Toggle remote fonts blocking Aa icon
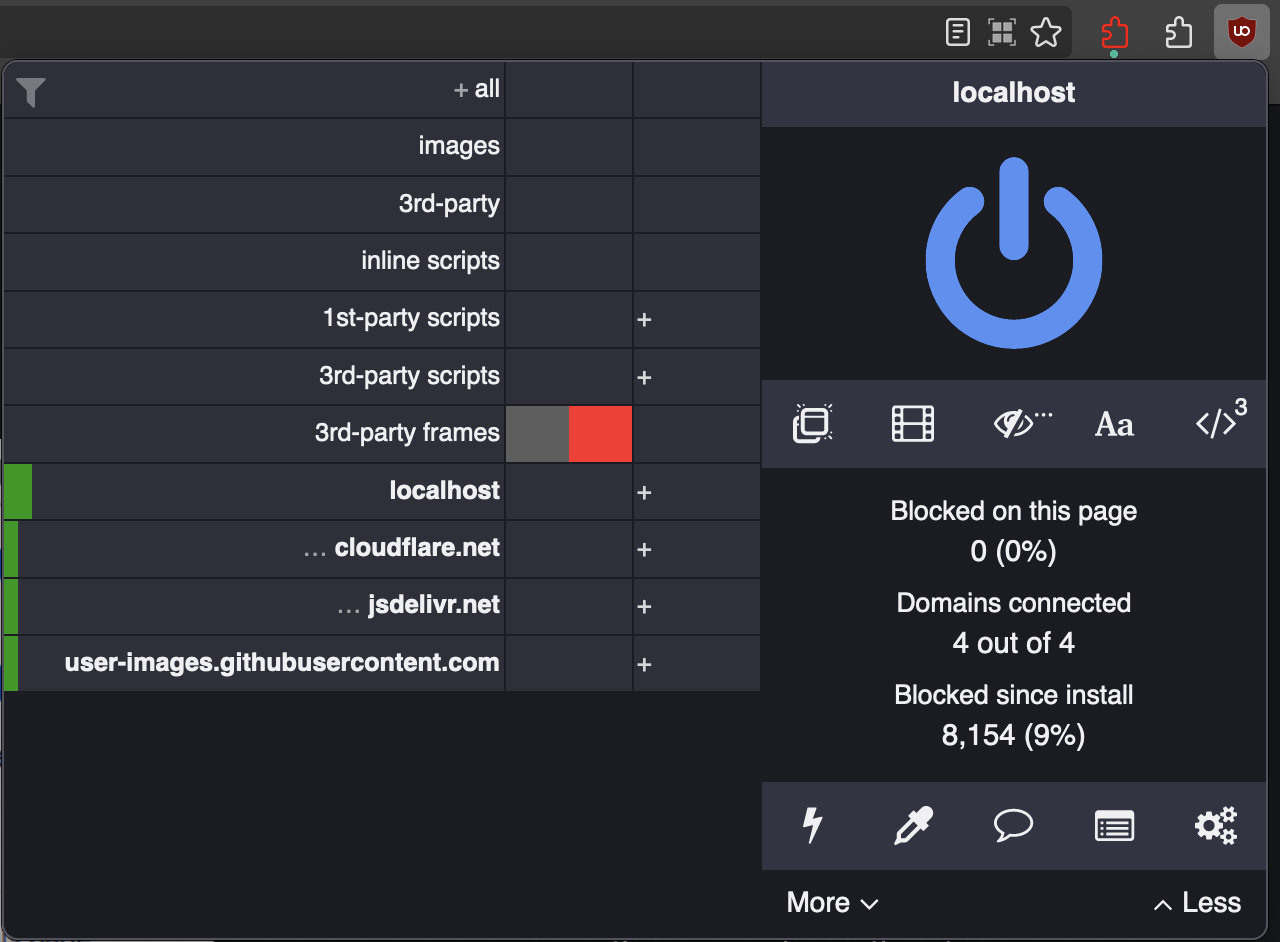Viewport: 1280px width, 942px height. point(1114,424)
